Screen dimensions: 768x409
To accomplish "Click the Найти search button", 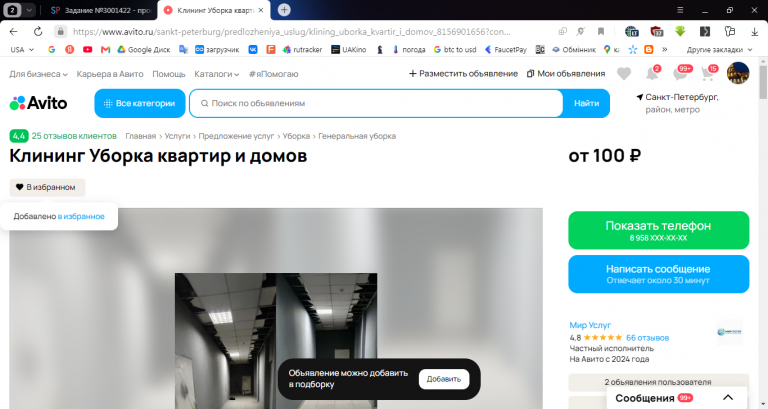I will coord(586,103).
